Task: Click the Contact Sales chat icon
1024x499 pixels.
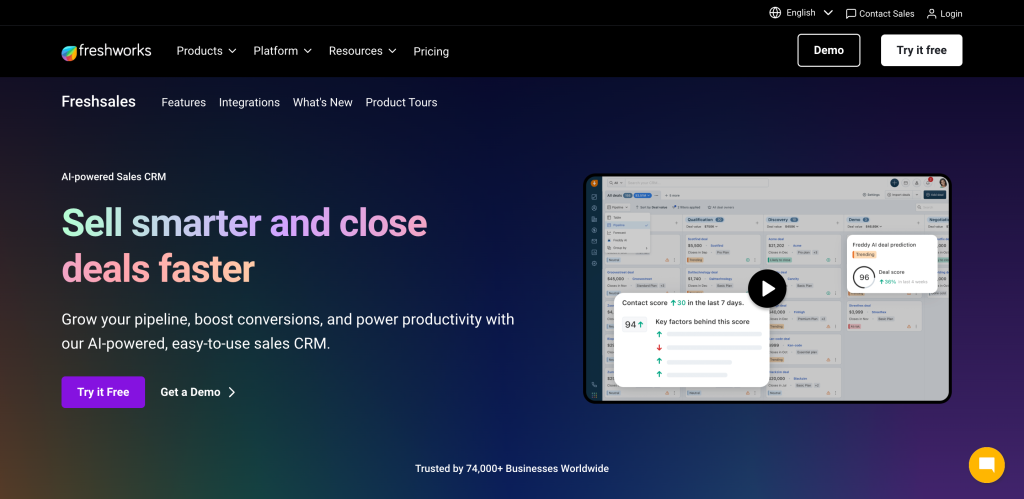Action: [850, 14]
